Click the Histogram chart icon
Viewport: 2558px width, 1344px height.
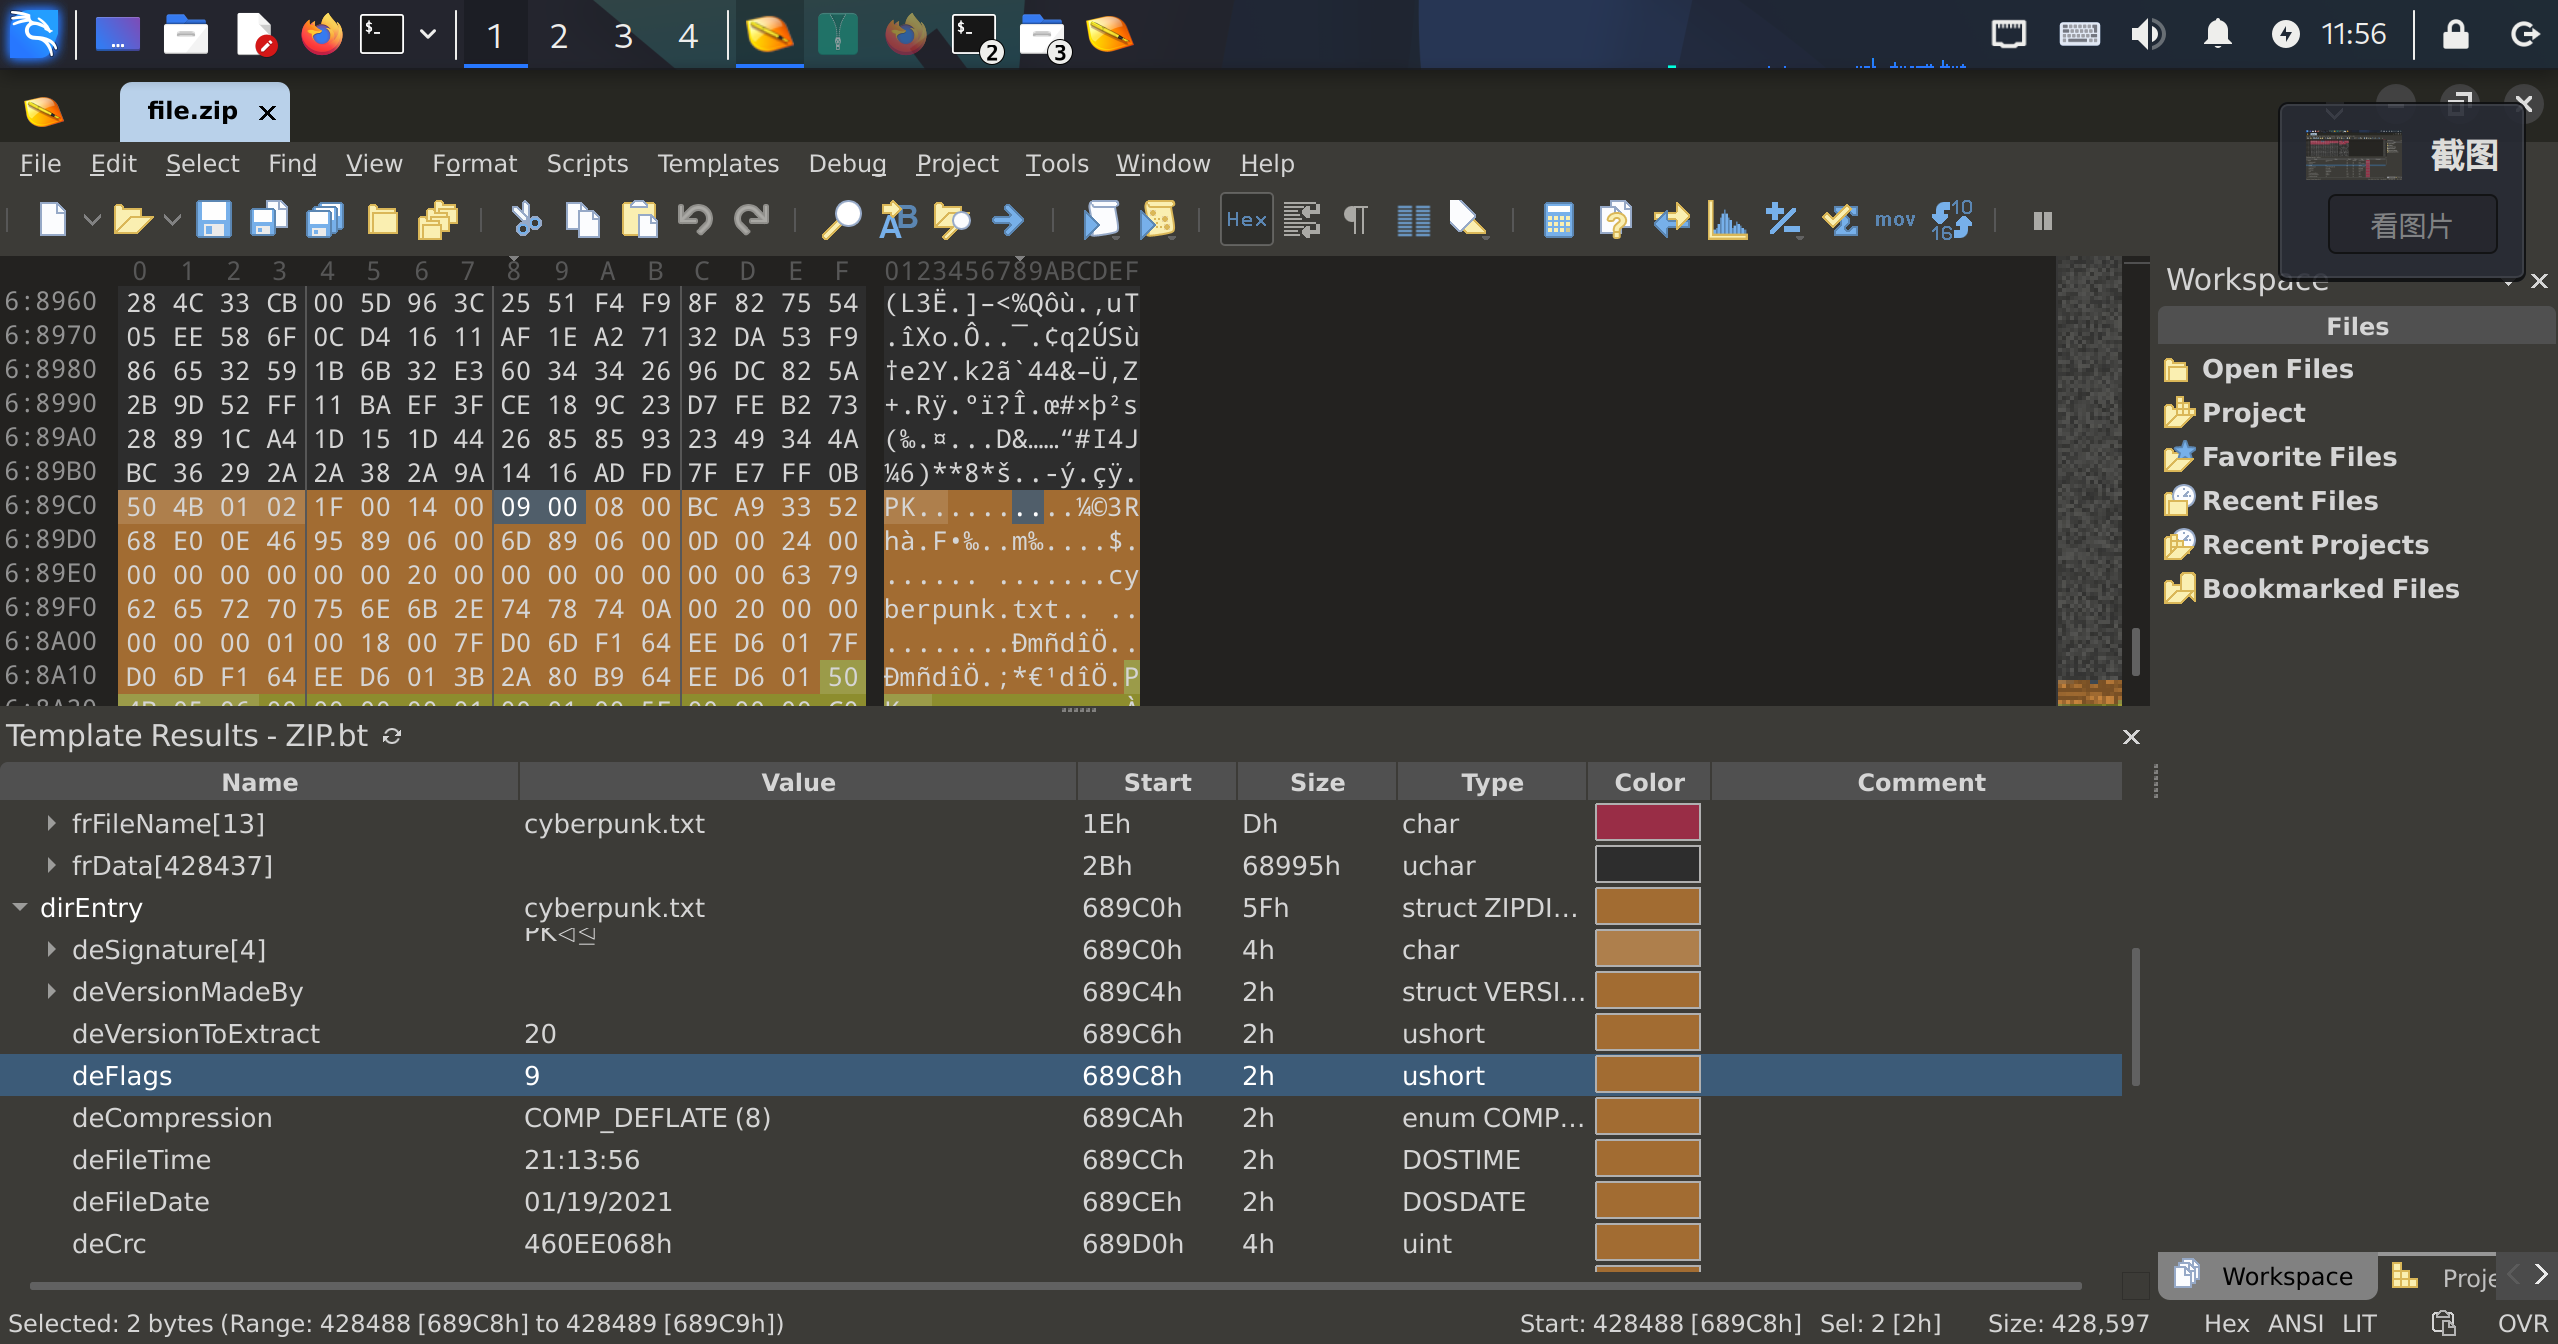(x=1727, y=219)
